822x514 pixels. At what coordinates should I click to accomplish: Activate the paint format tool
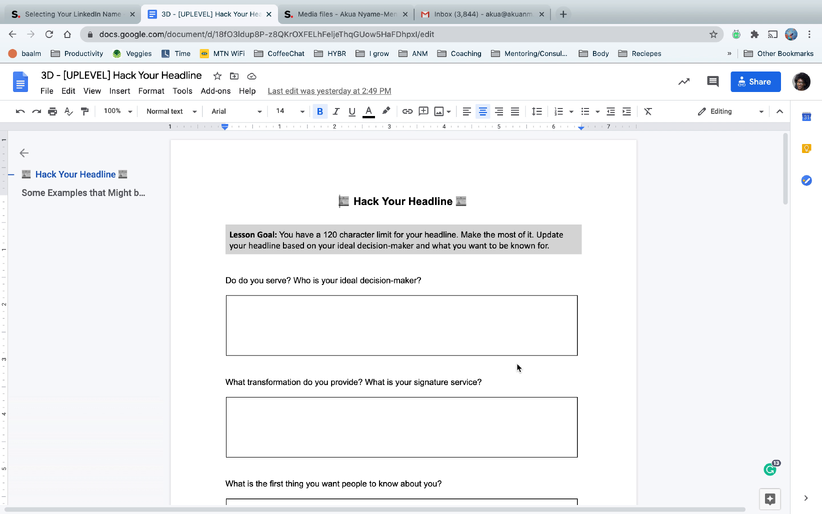(x=84, y=111)
